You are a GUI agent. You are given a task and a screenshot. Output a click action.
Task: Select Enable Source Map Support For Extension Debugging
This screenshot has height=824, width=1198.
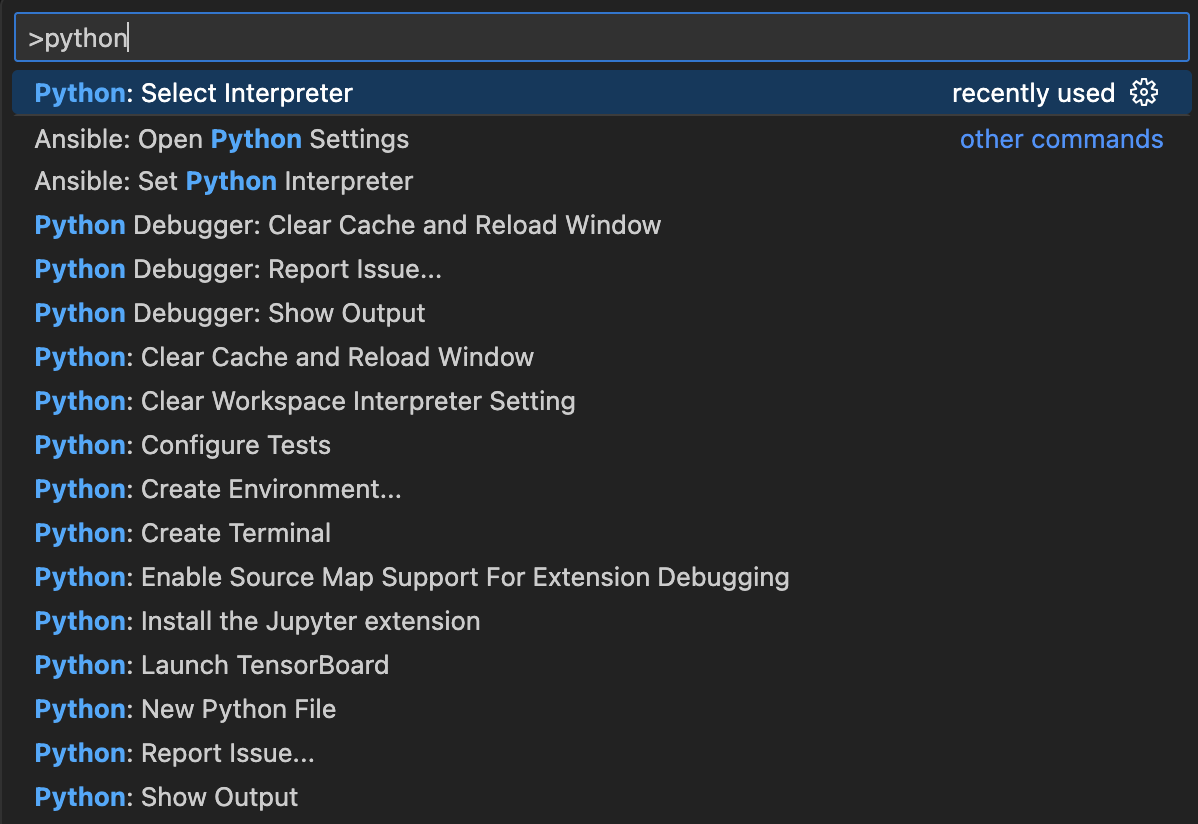pyautogui.click(x=602, y=577)
